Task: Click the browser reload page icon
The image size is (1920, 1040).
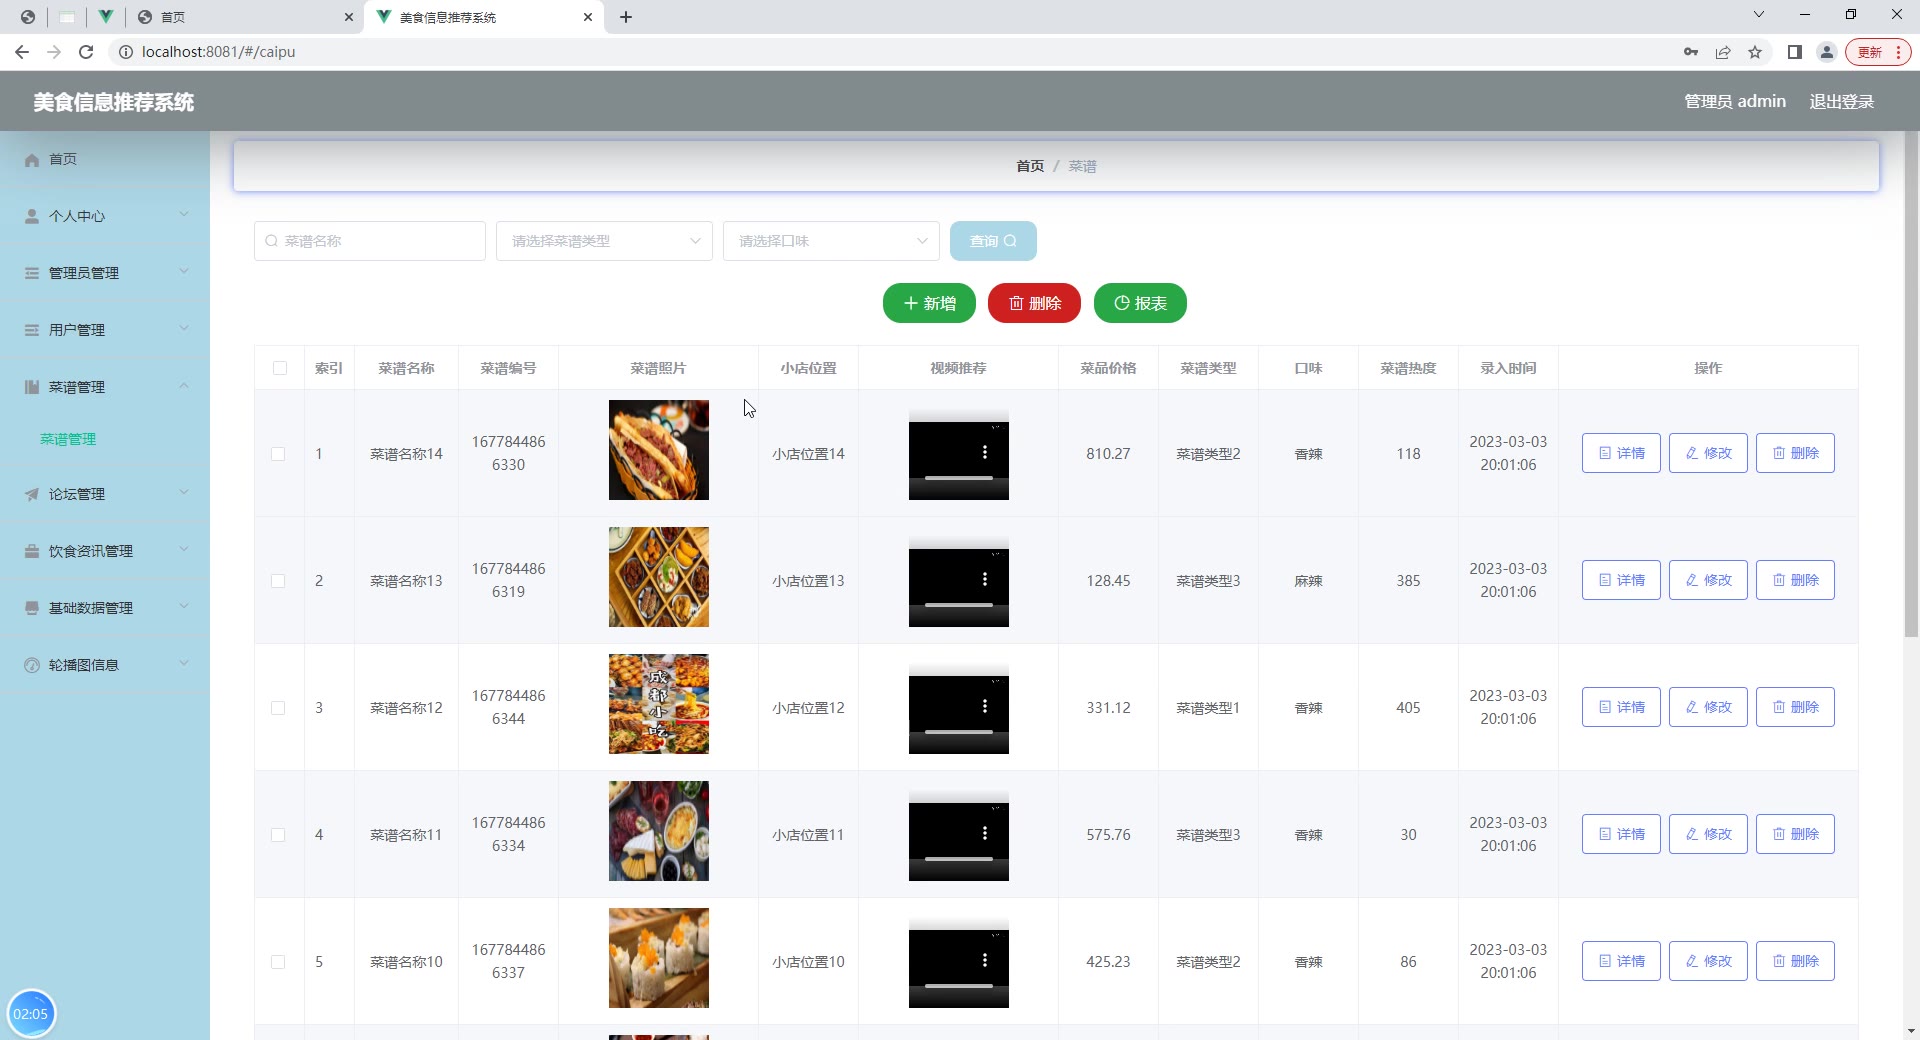Action: pyautogui.click(x=86, y=52)
